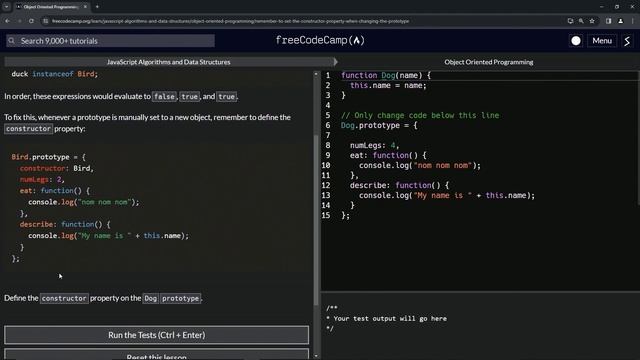Click the browser forward arrow
The width and height of the screenshot is (640, 360).
pos(19,21)
